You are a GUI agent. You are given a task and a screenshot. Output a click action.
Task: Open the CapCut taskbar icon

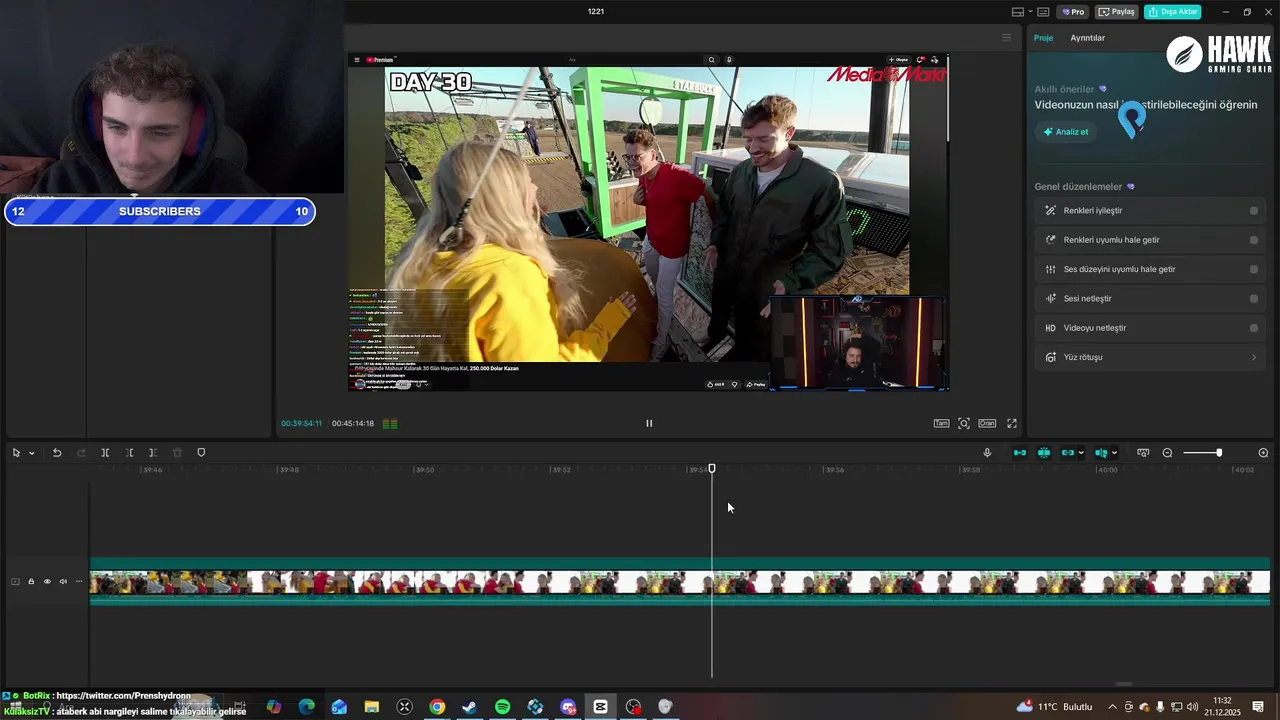(x=600, y=707)
